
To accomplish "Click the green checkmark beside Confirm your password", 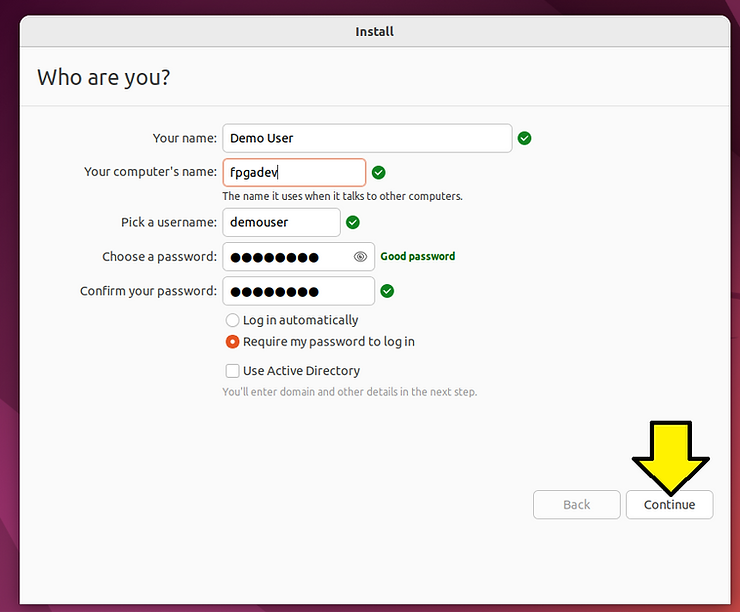I will tap(388, 291).
